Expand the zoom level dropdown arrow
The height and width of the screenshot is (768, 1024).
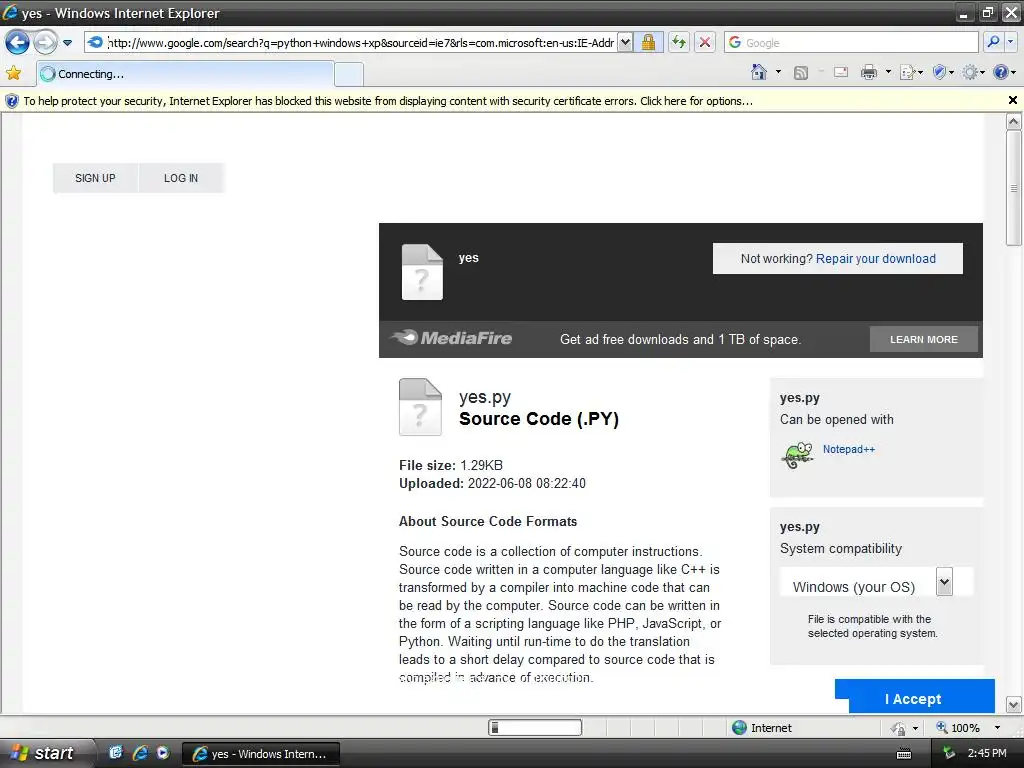tap(997, 728)
